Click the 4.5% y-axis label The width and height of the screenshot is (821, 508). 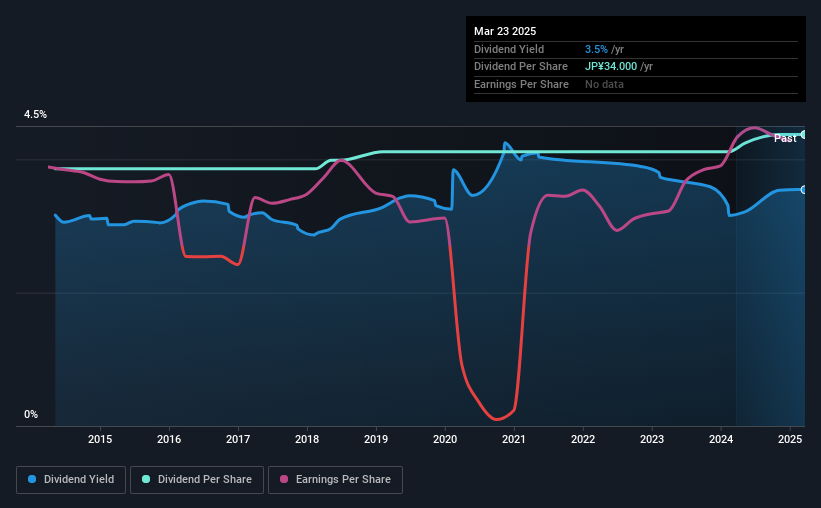tap(35, 115)
